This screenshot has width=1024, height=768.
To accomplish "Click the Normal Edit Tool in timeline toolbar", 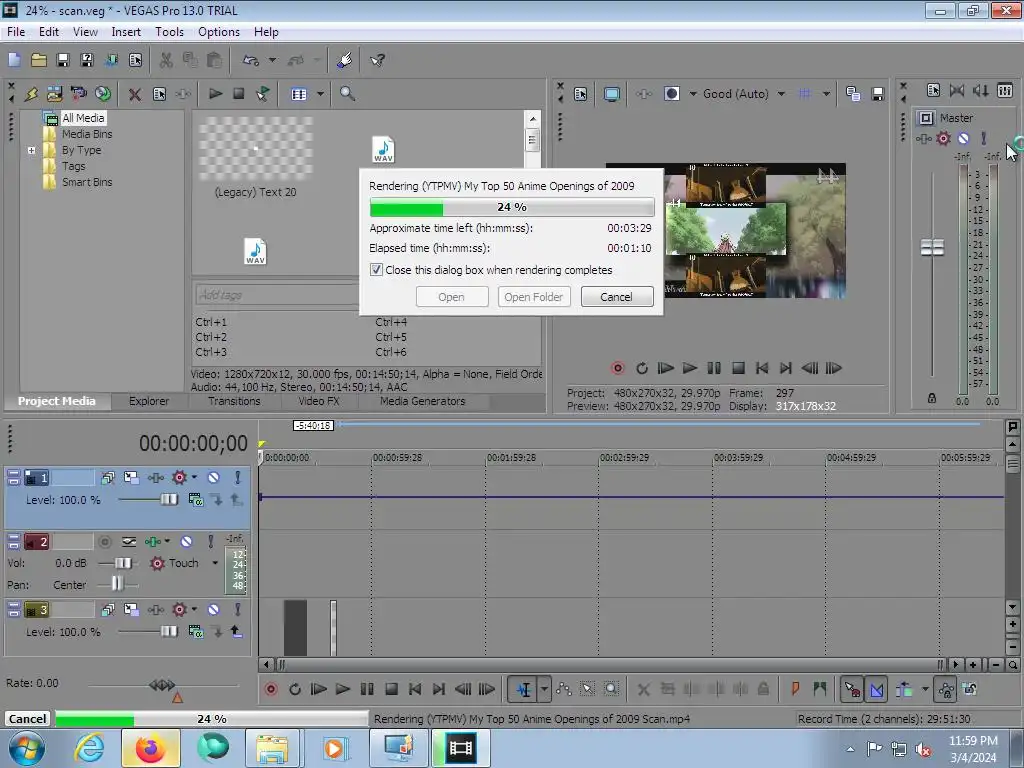I will [x=523, y=689].
